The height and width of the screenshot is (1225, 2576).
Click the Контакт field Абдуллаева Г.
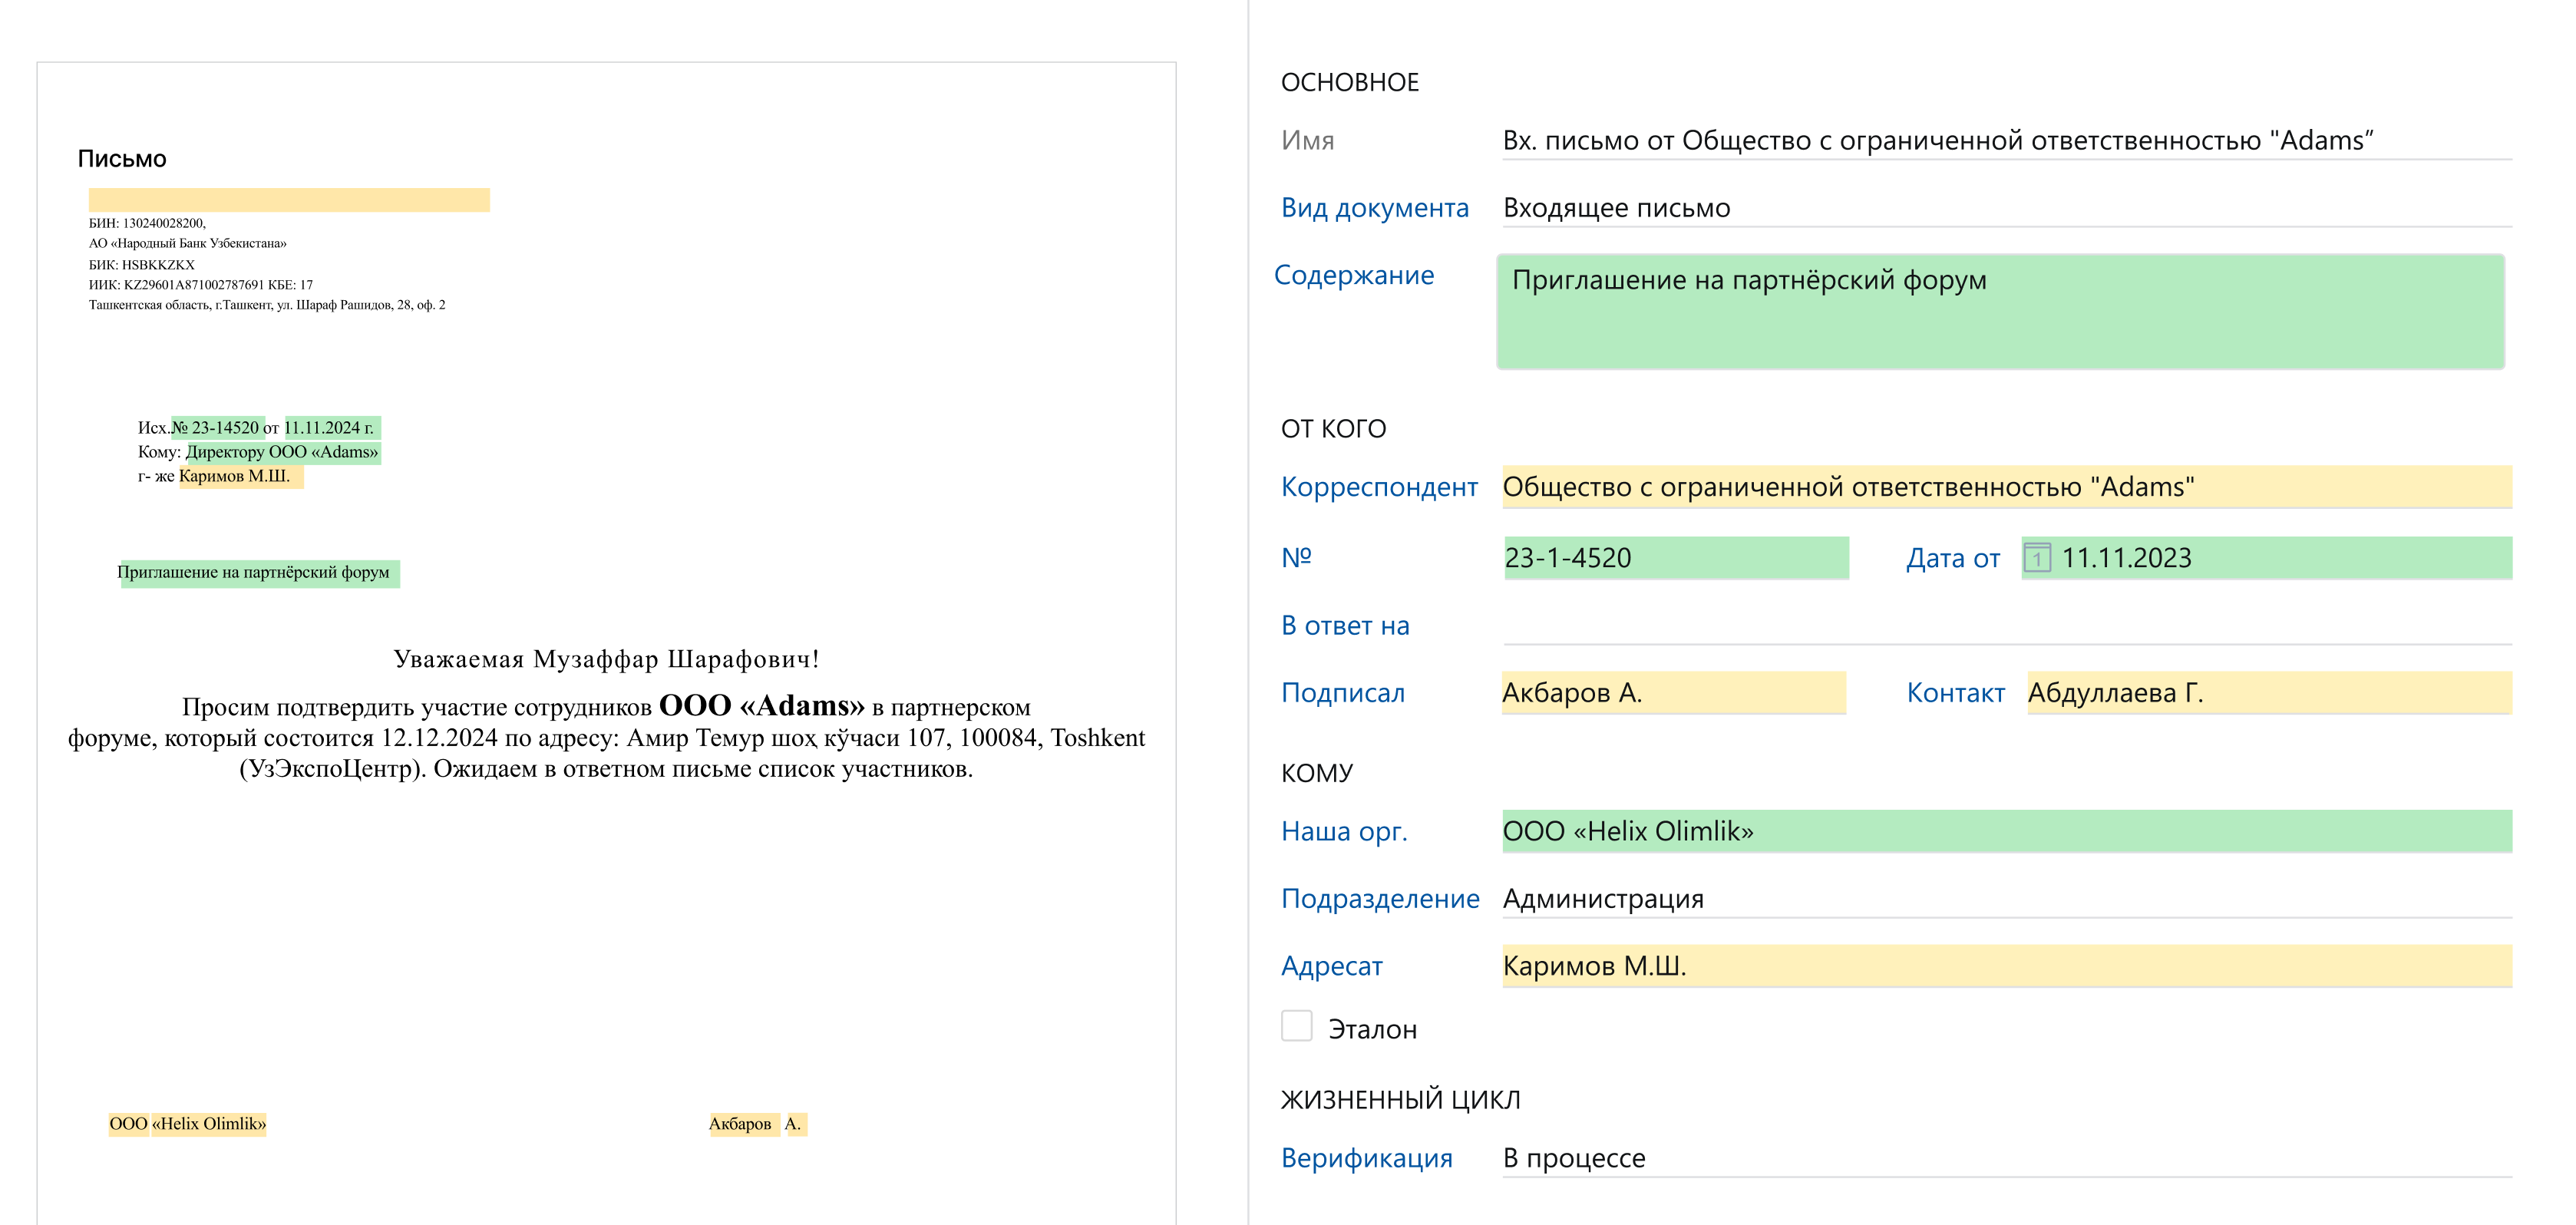(x=2269, y=693)
